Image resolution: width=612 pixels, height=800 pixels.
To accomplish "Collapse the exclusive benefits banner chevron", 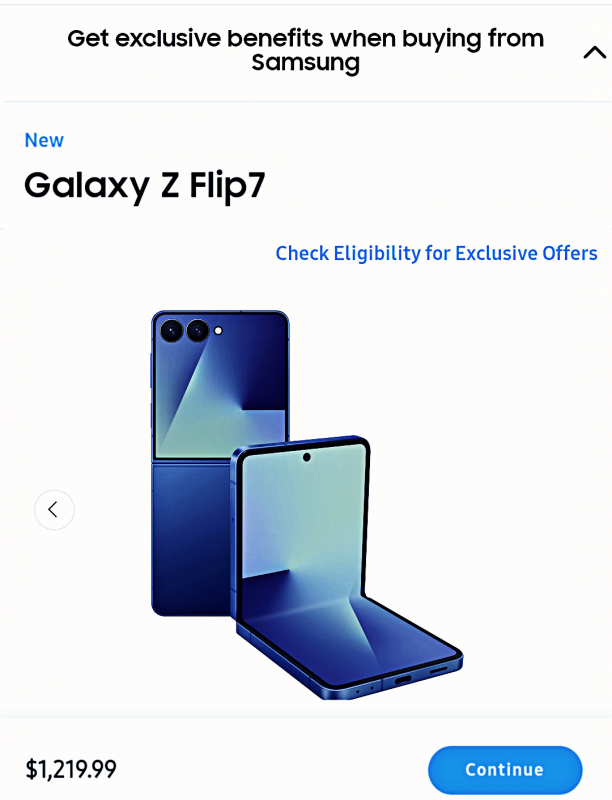I will (x=595, y=52).
